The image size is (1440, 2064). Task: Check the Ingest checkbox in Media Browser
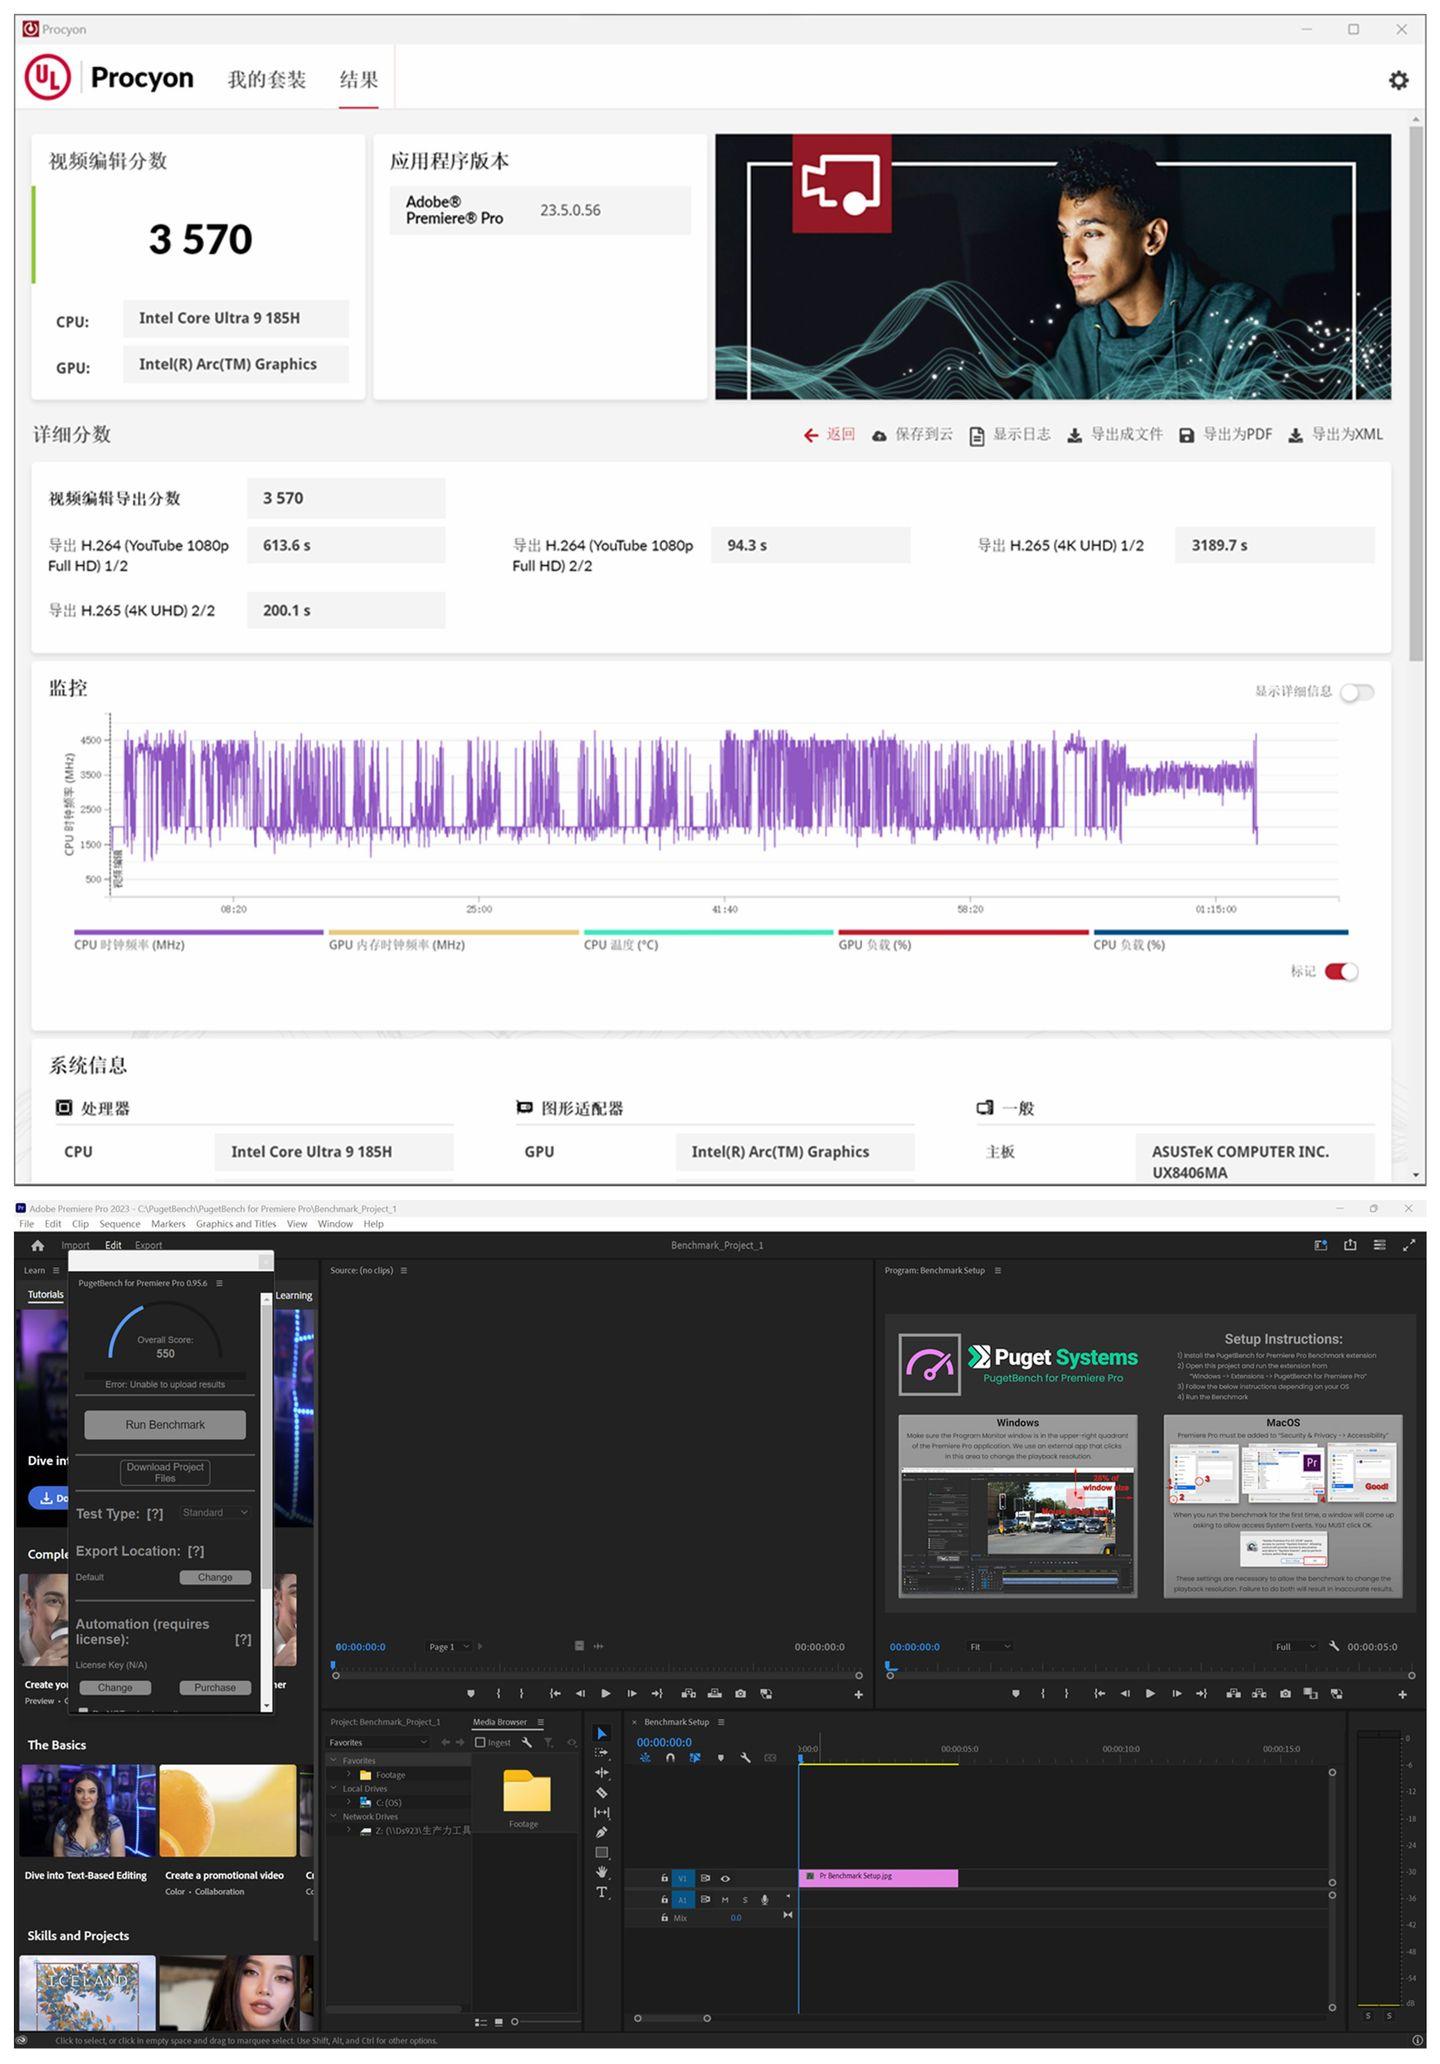(480, 1742)
